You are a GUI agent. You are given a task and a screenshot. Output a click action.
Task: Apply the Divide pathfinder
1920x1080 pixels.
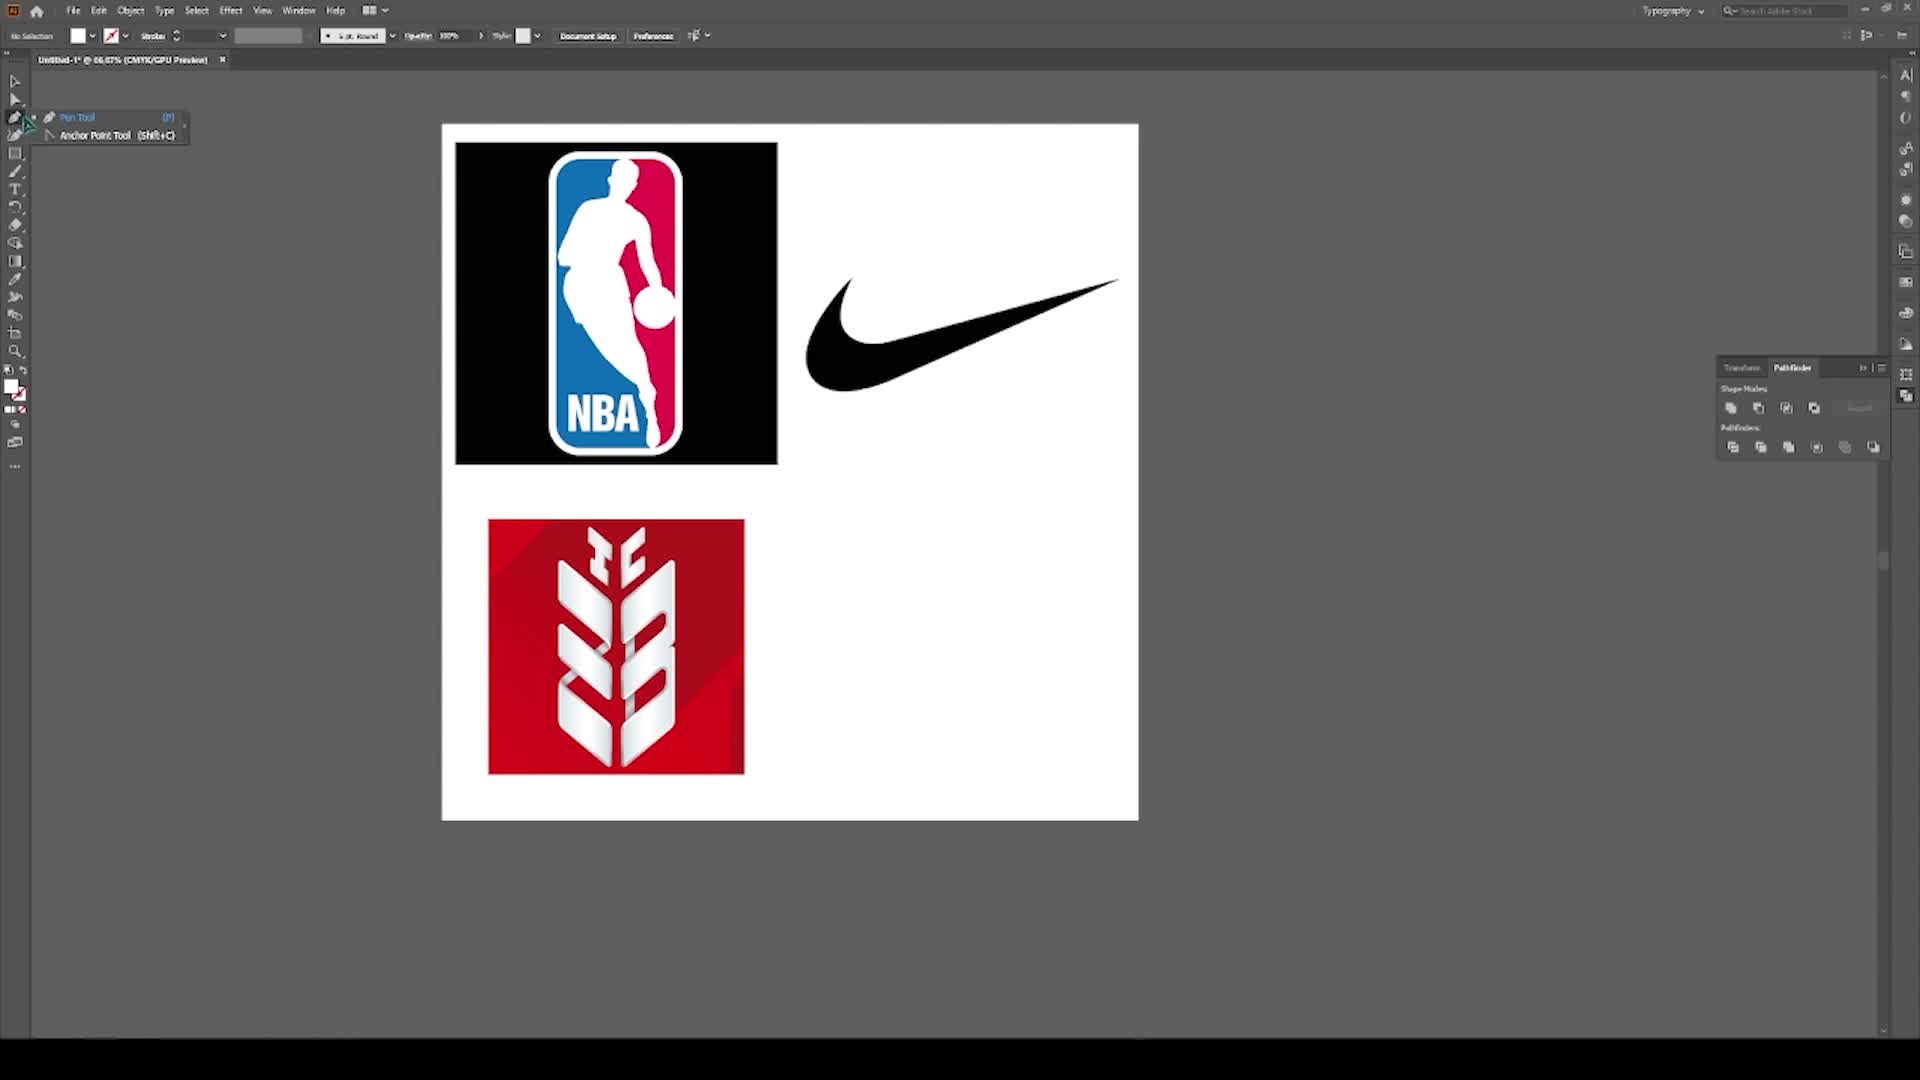(1733, 447)
